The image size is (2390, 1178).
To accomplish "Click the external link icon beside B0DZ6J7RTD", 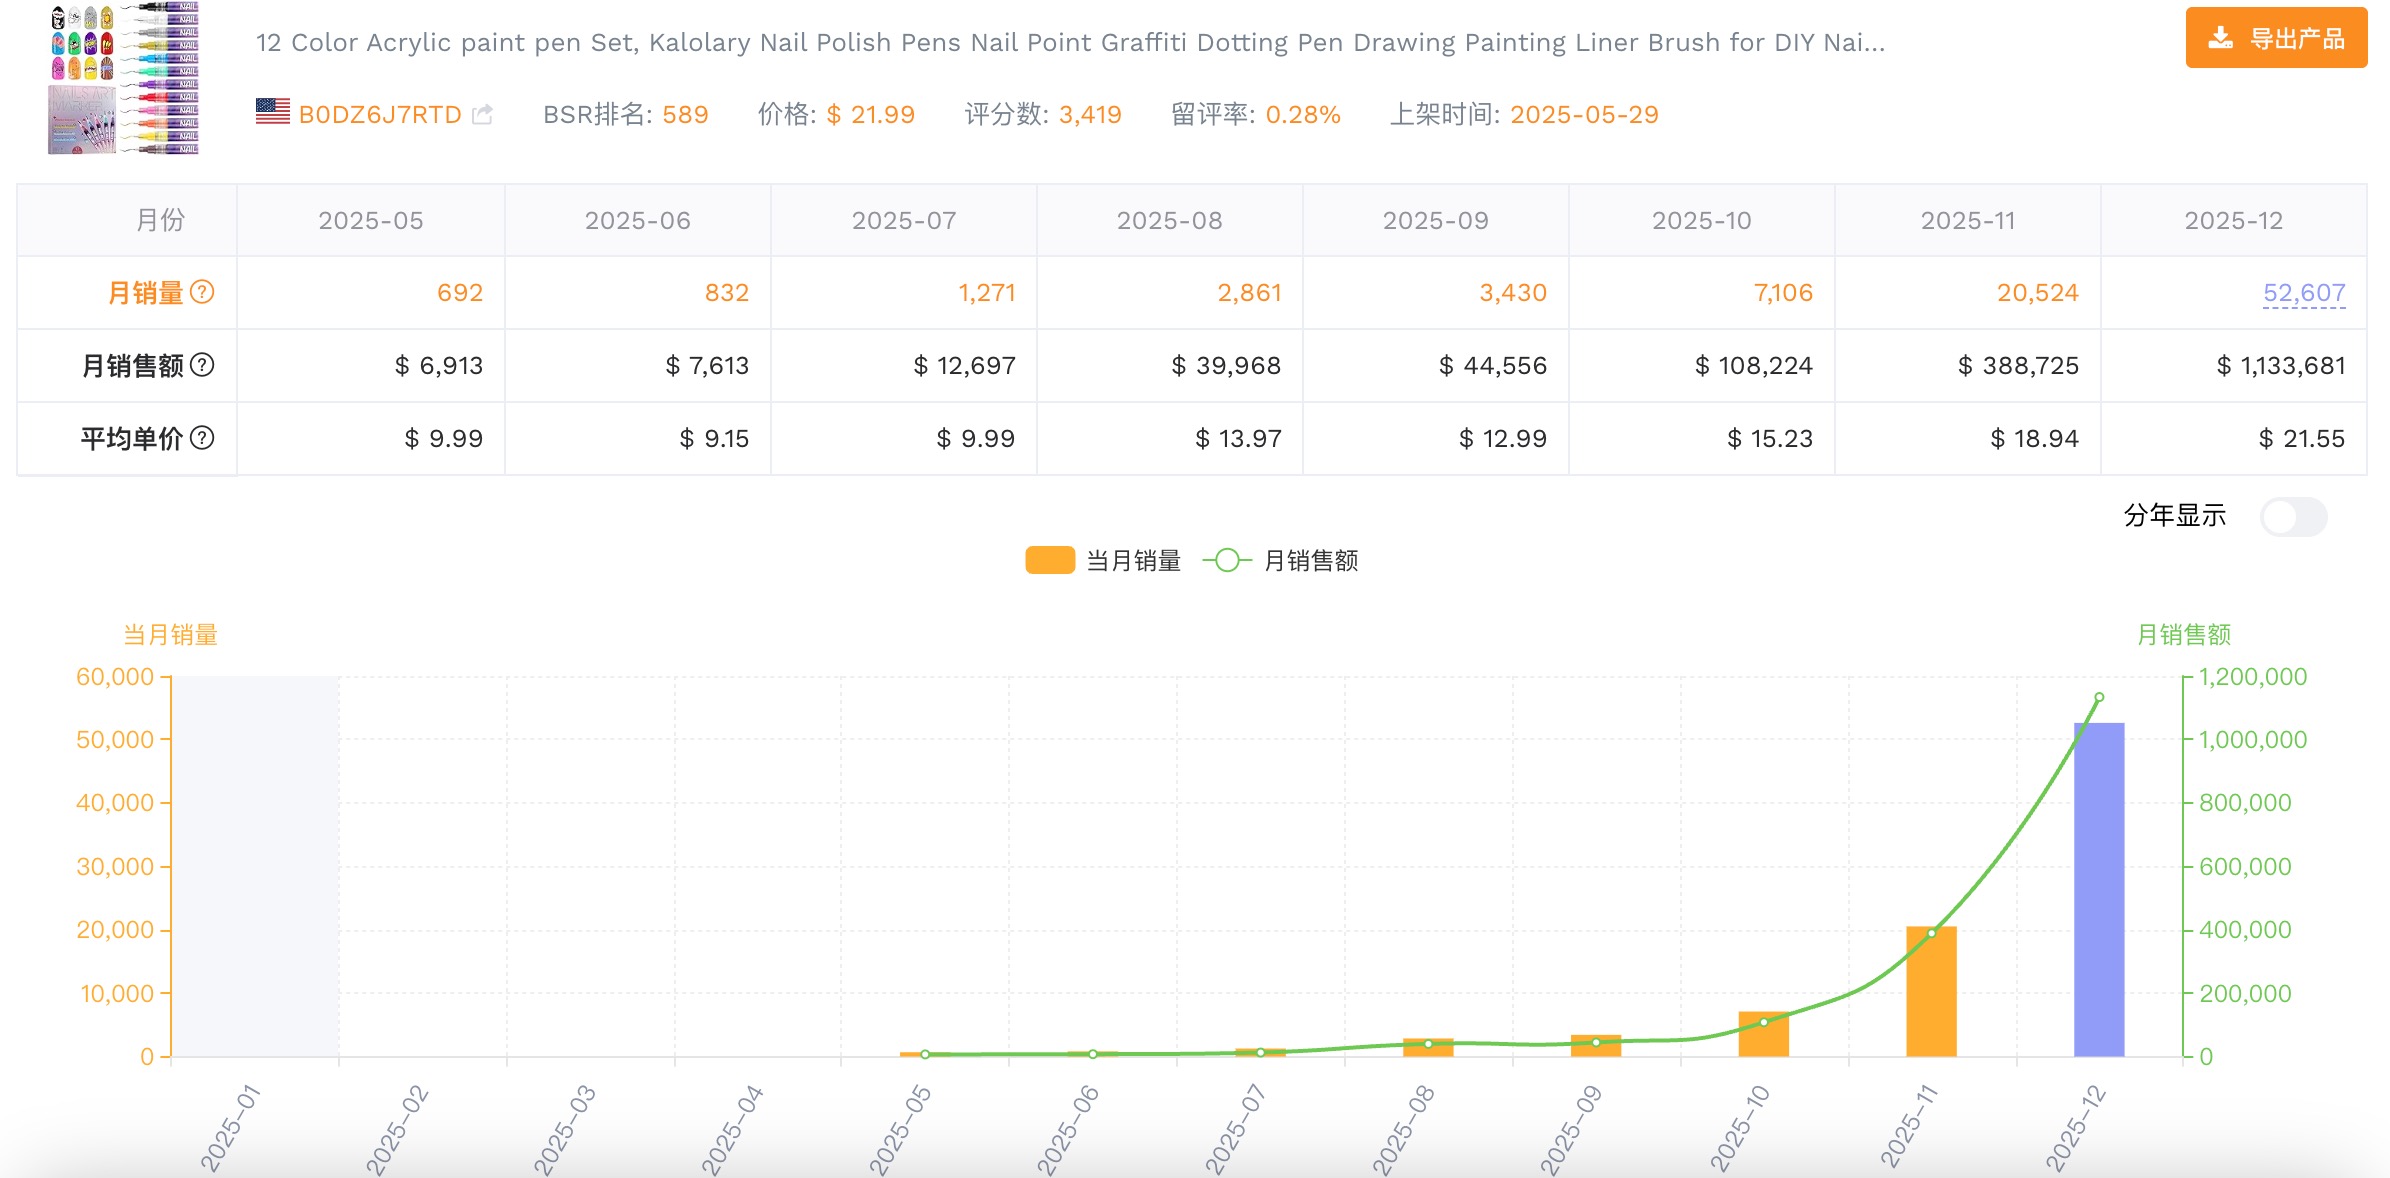I will pos(482,115).
